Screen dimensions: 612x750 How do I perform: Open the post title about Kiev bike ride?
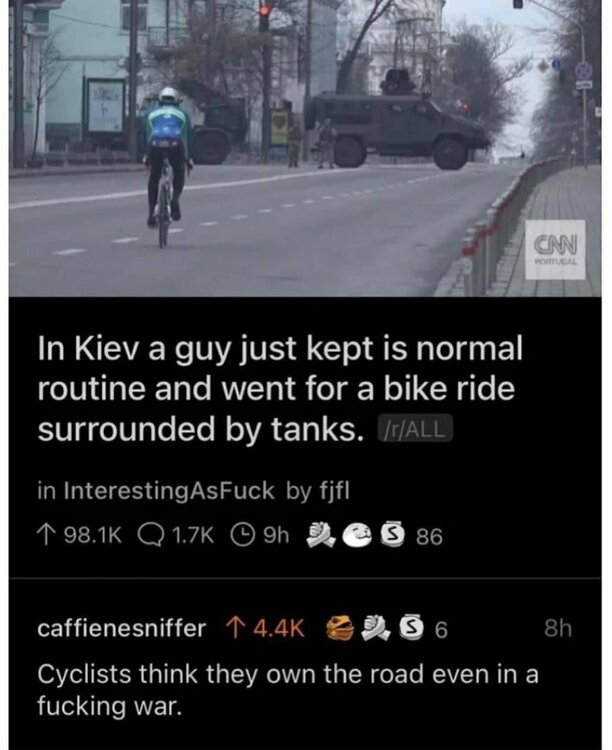tap(279, 388)
